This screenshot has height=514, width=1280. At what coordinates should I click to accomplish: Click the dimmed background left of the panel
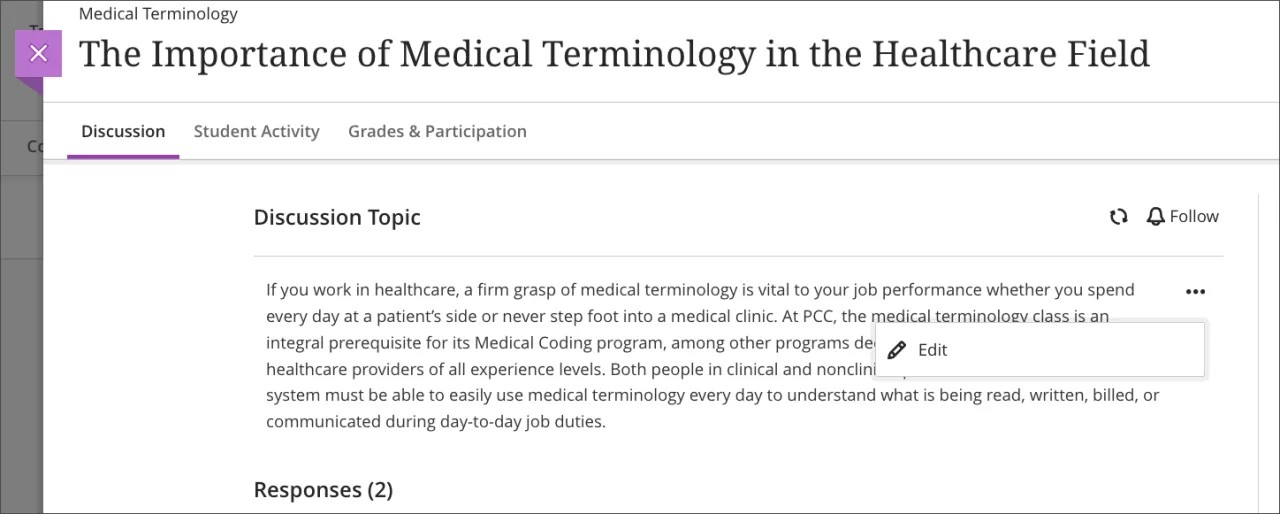point(20,300)
